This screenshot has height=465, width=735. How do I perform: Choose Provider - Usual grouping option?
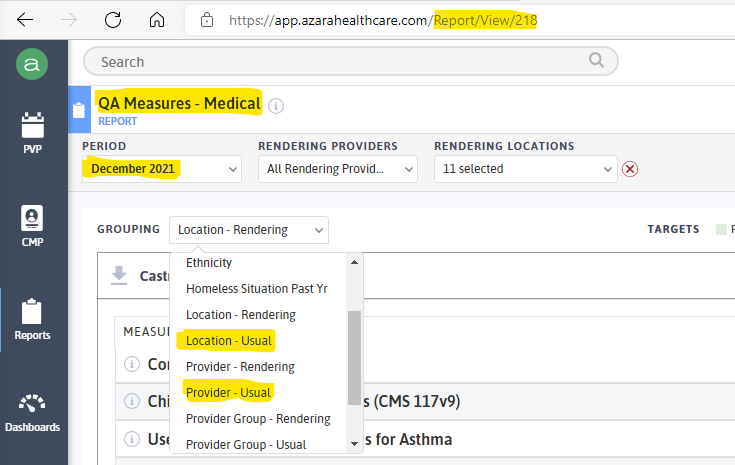(229, 393)
